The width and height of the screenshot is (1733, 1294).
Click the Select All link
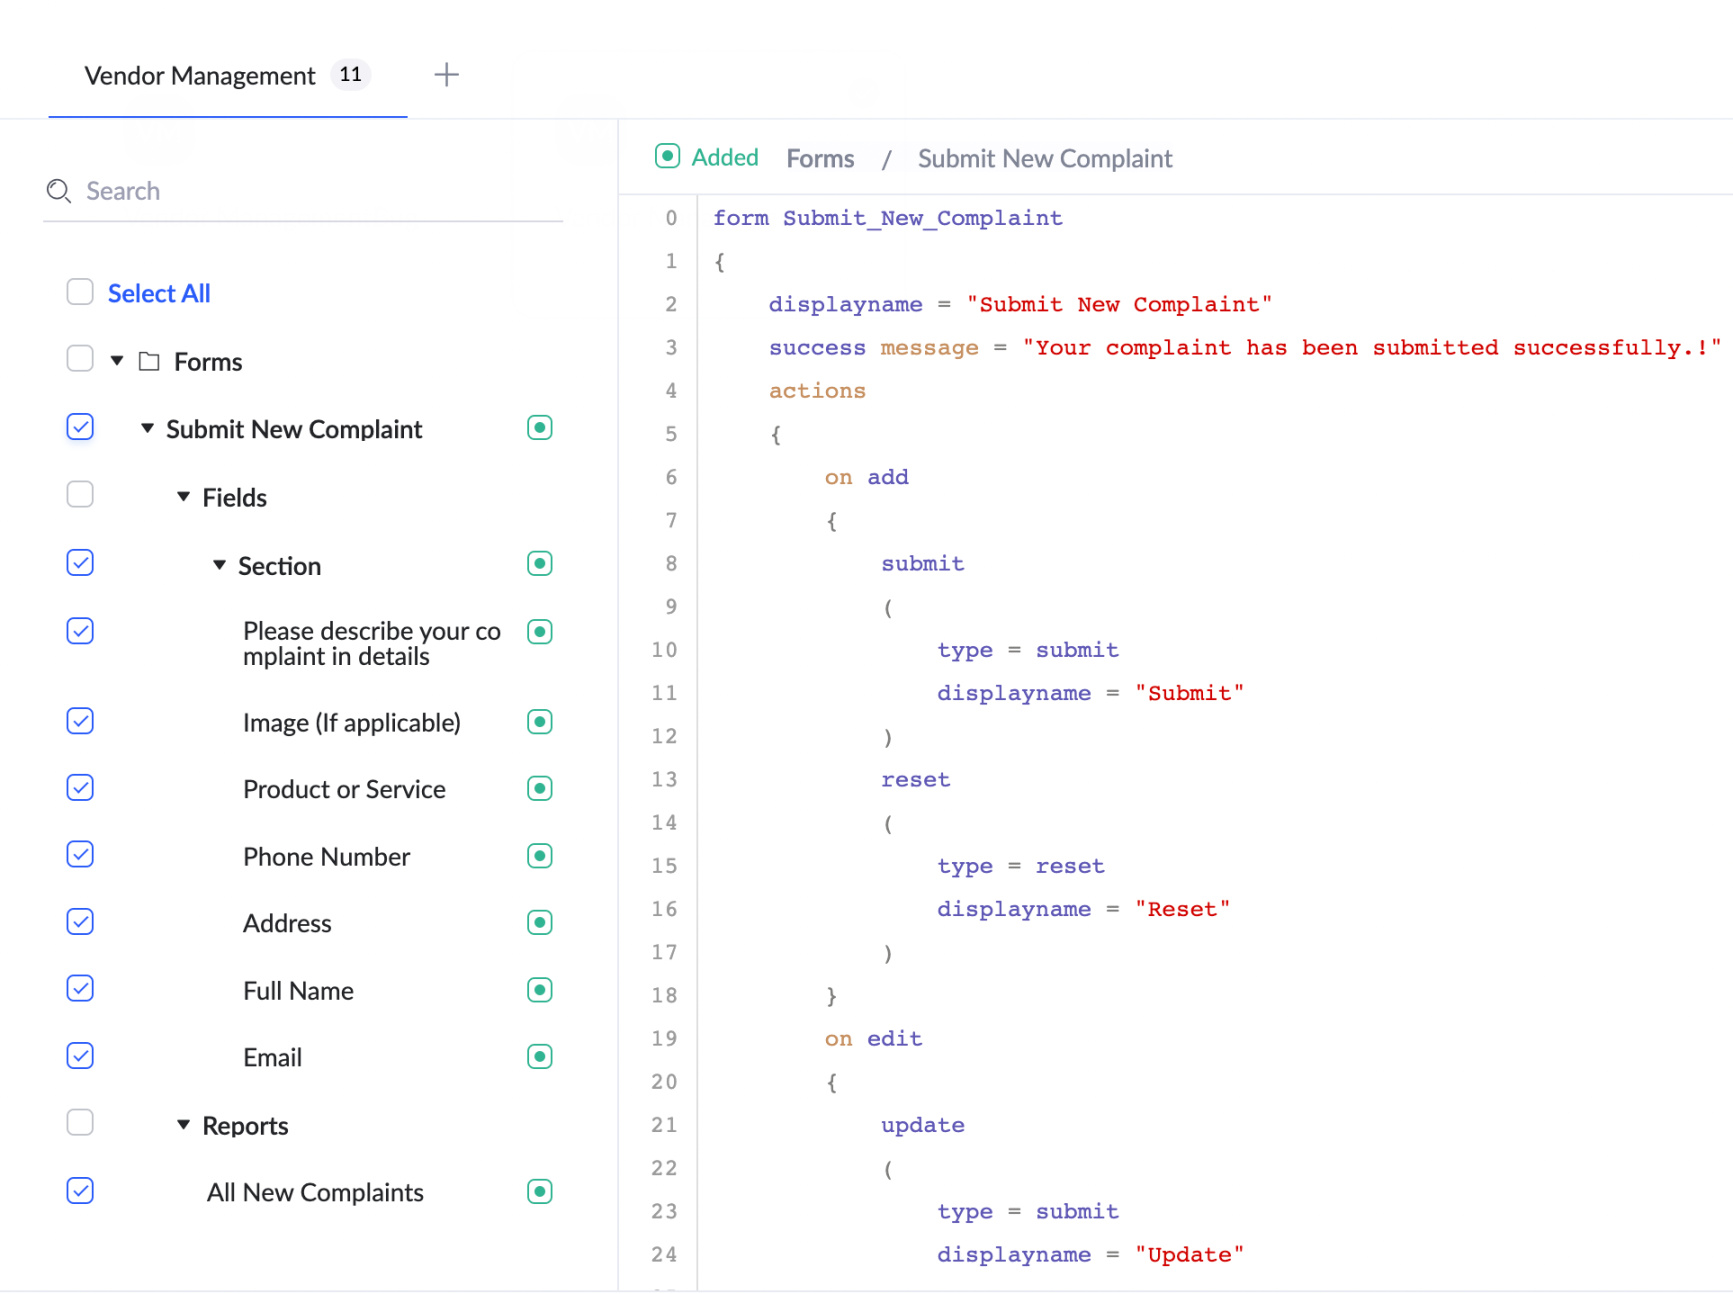click(x=159, y=294)
